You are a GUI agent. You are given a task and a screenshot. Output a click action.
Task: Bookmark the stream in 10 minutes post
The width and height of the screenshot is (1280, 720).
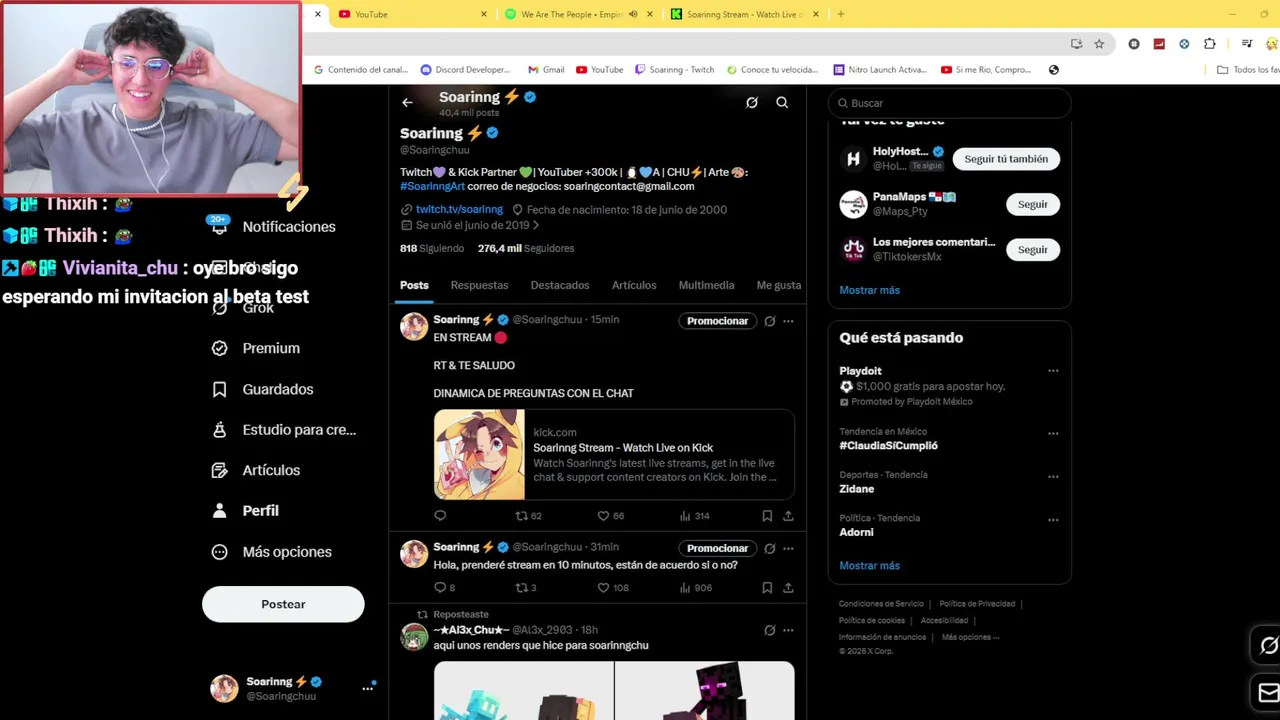(x=767, y=588)
